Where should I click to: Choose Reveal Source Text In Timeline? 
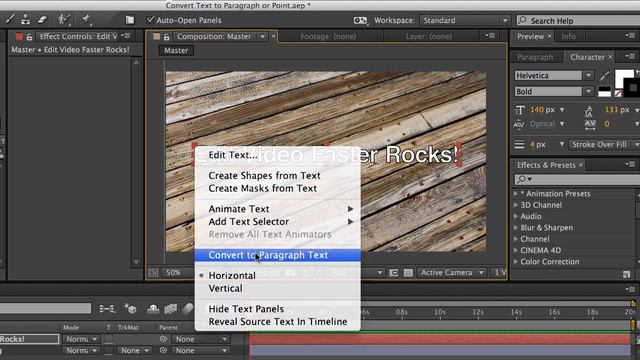click(x=278, y=322)
